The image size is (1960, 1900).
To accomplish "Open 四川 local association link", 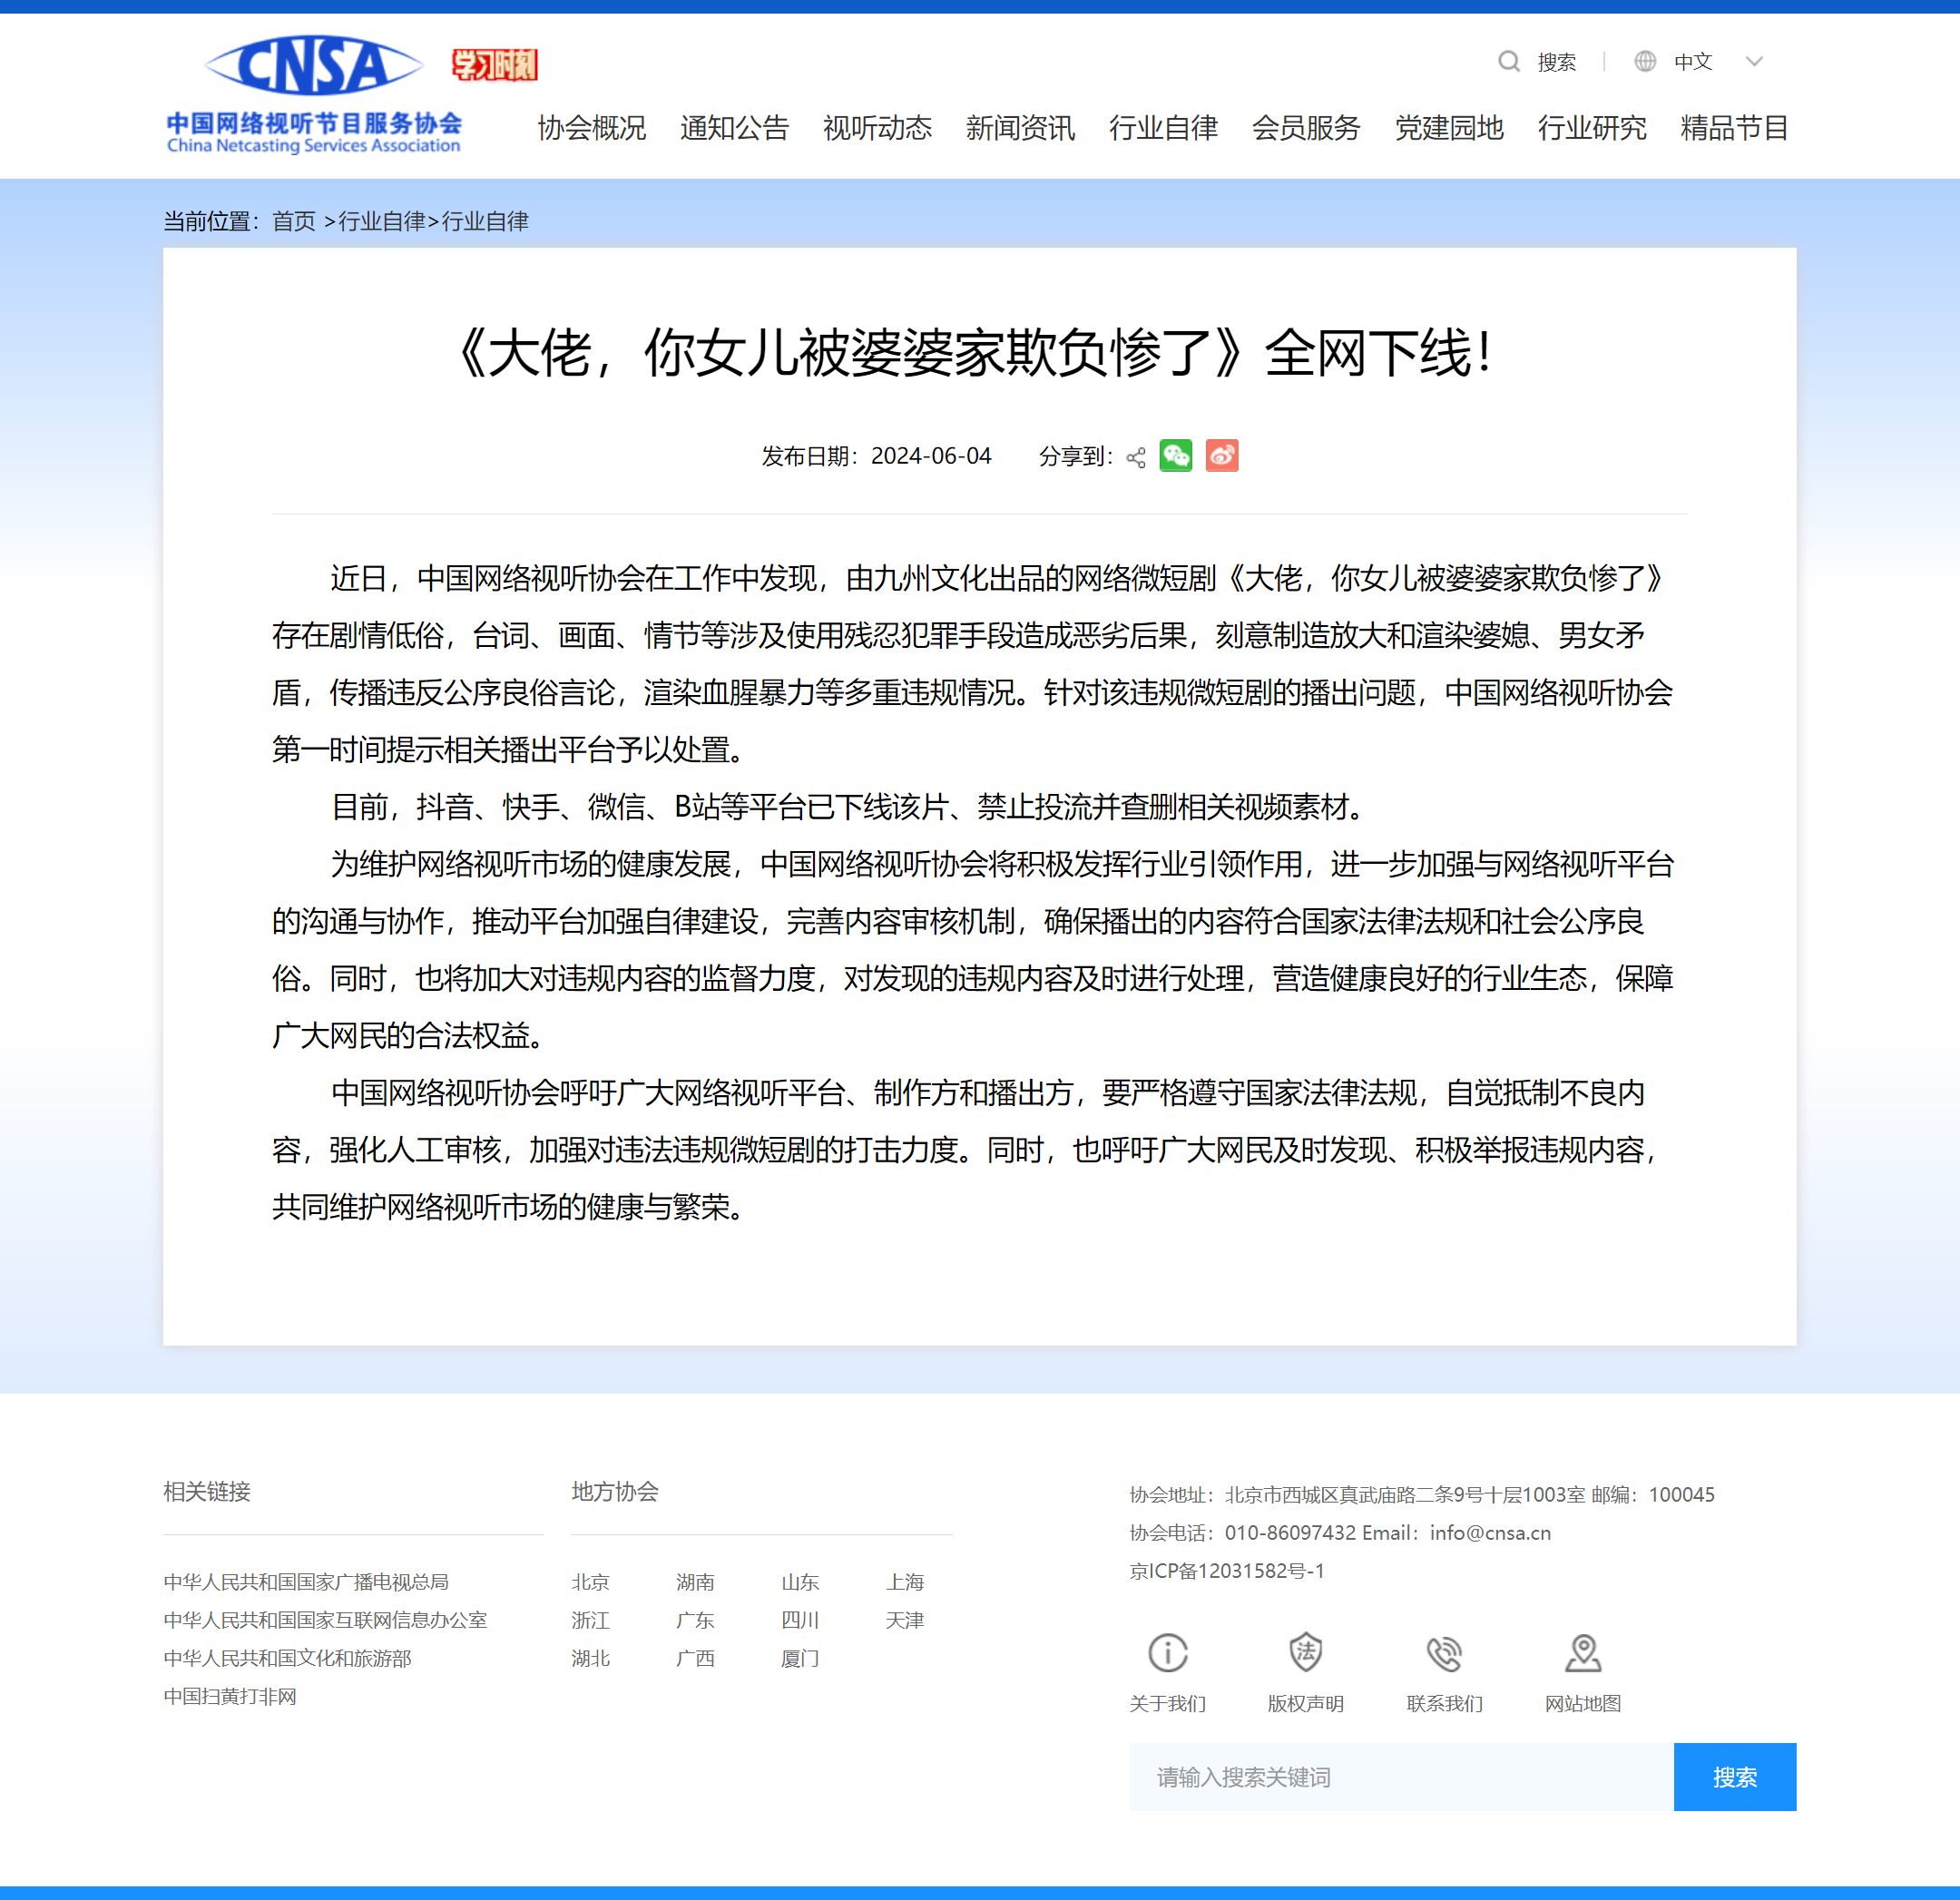I will point(800,1620).
